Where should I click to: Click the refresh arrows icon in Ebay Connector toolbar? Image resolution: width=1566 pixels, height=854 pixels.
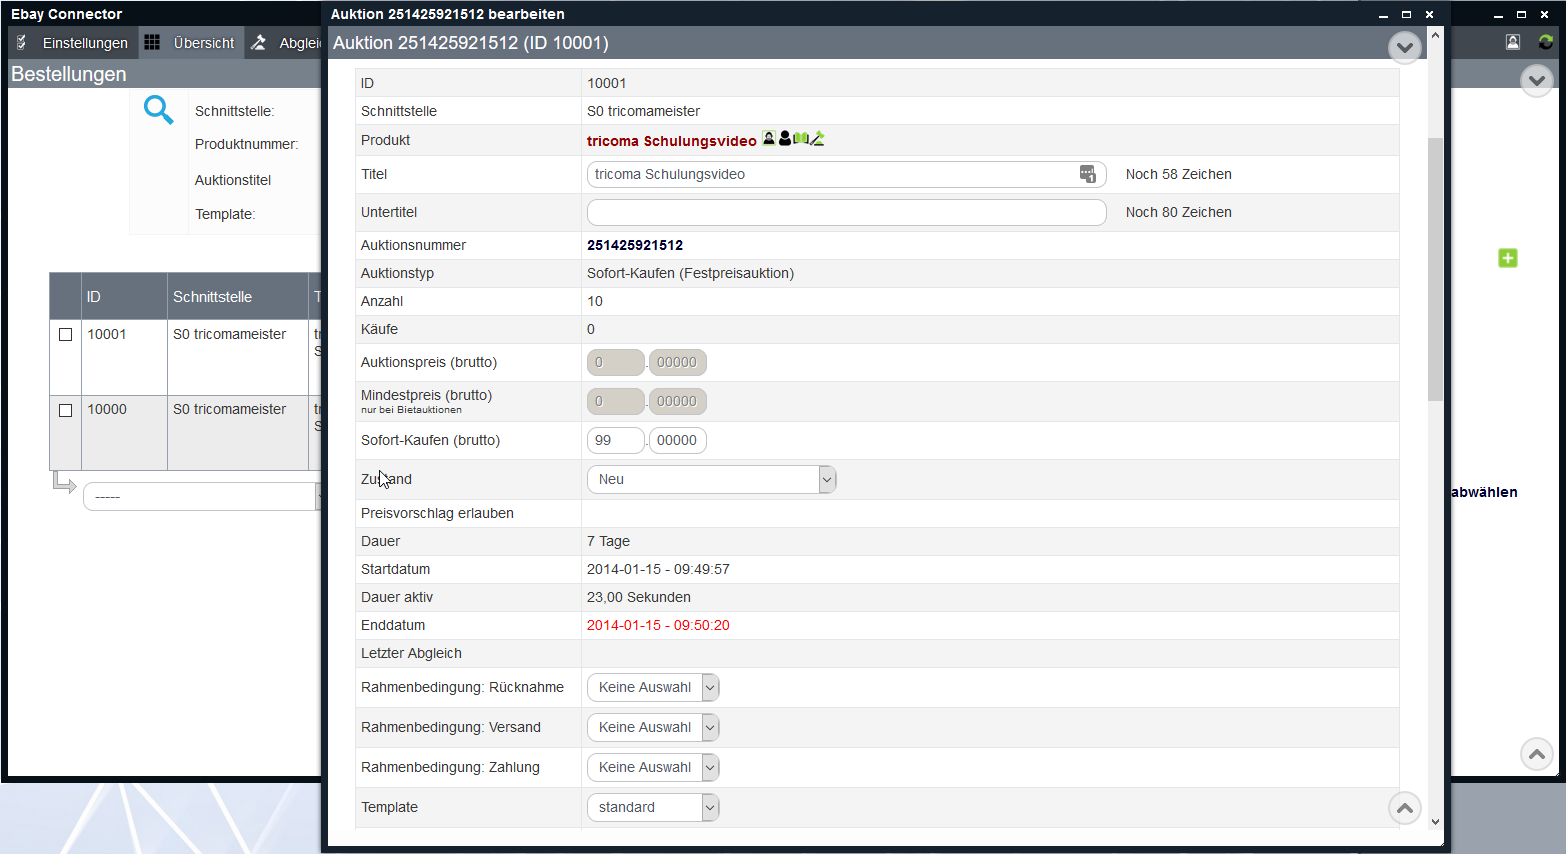pos(1546,42)
